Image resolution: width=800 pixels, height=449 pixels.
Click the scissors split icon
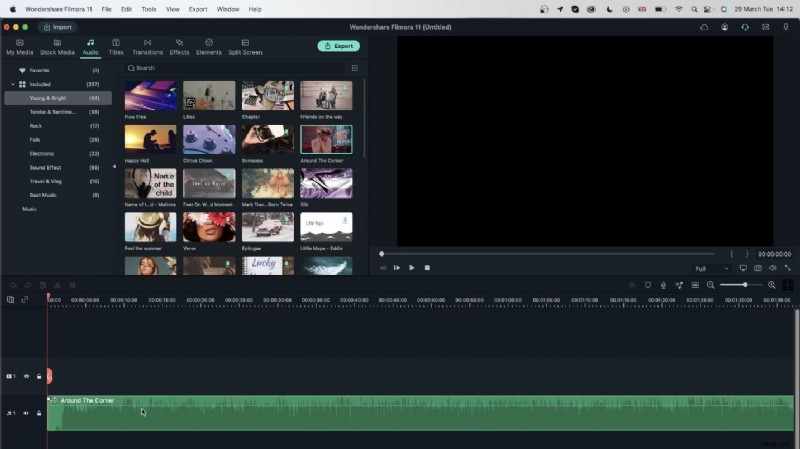(x=57, y=285)
